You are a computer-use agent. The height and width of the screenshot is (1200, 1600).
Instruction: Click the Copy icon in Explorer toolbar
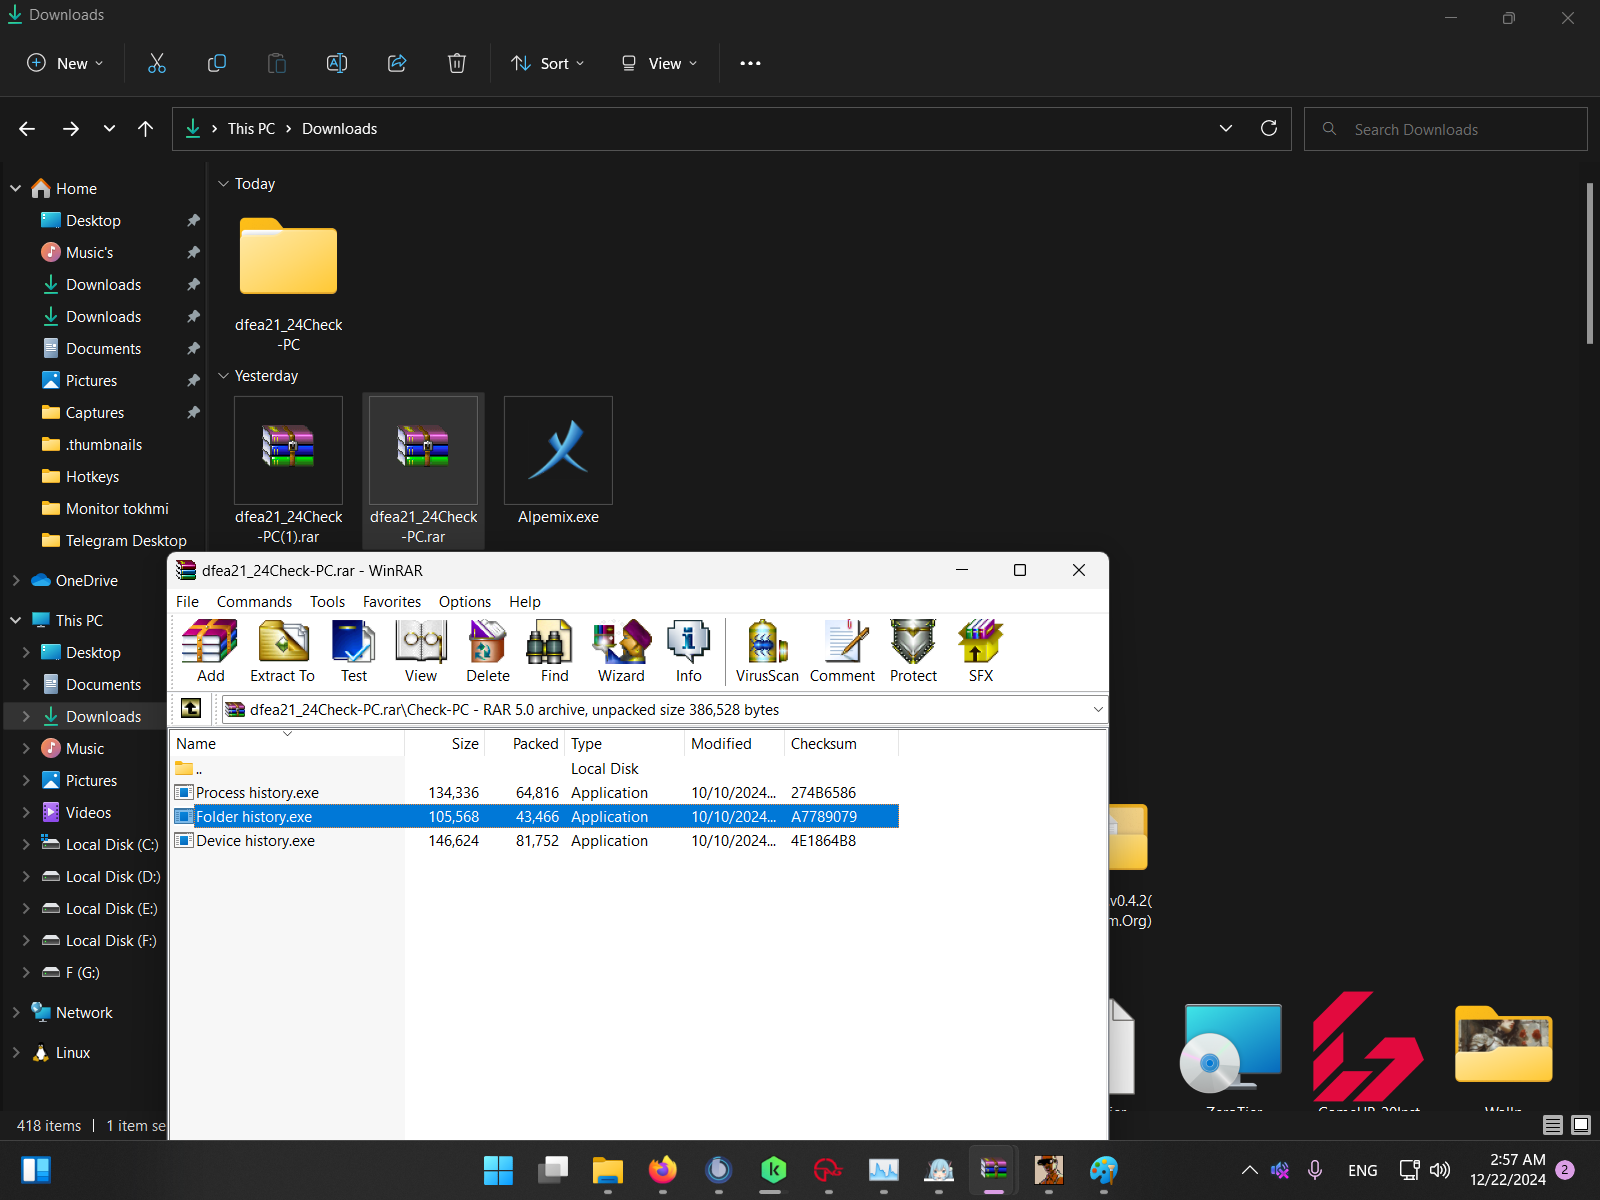tap(217, 63)
